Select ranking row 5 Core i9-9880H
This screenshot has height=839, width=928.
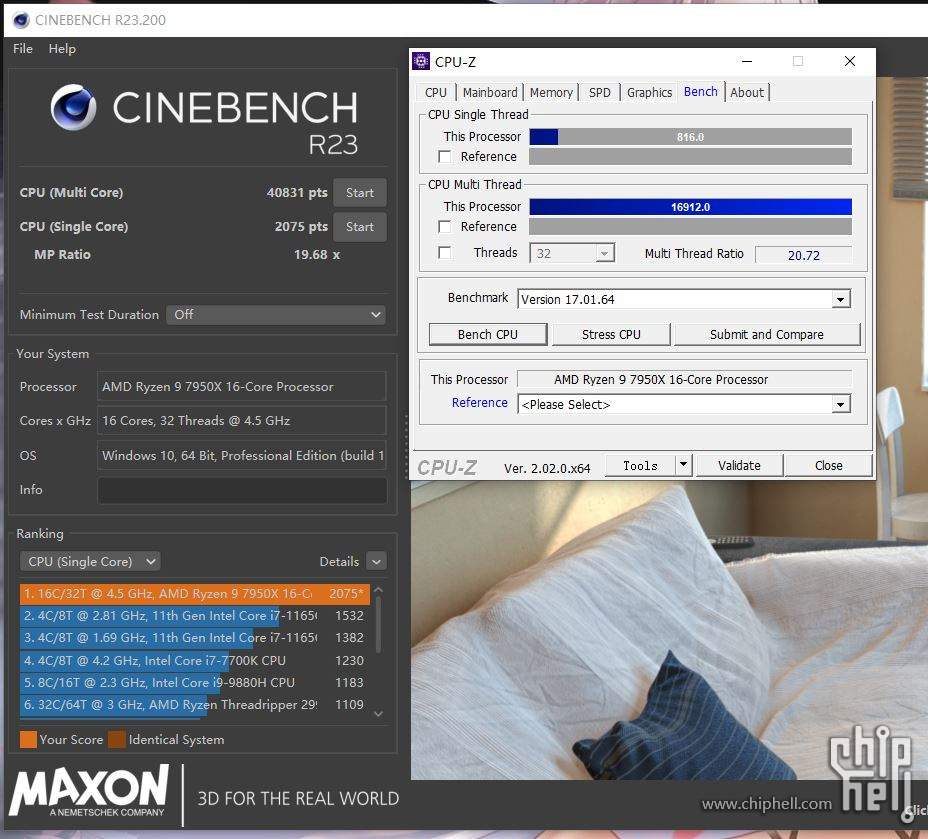[195, 682]
